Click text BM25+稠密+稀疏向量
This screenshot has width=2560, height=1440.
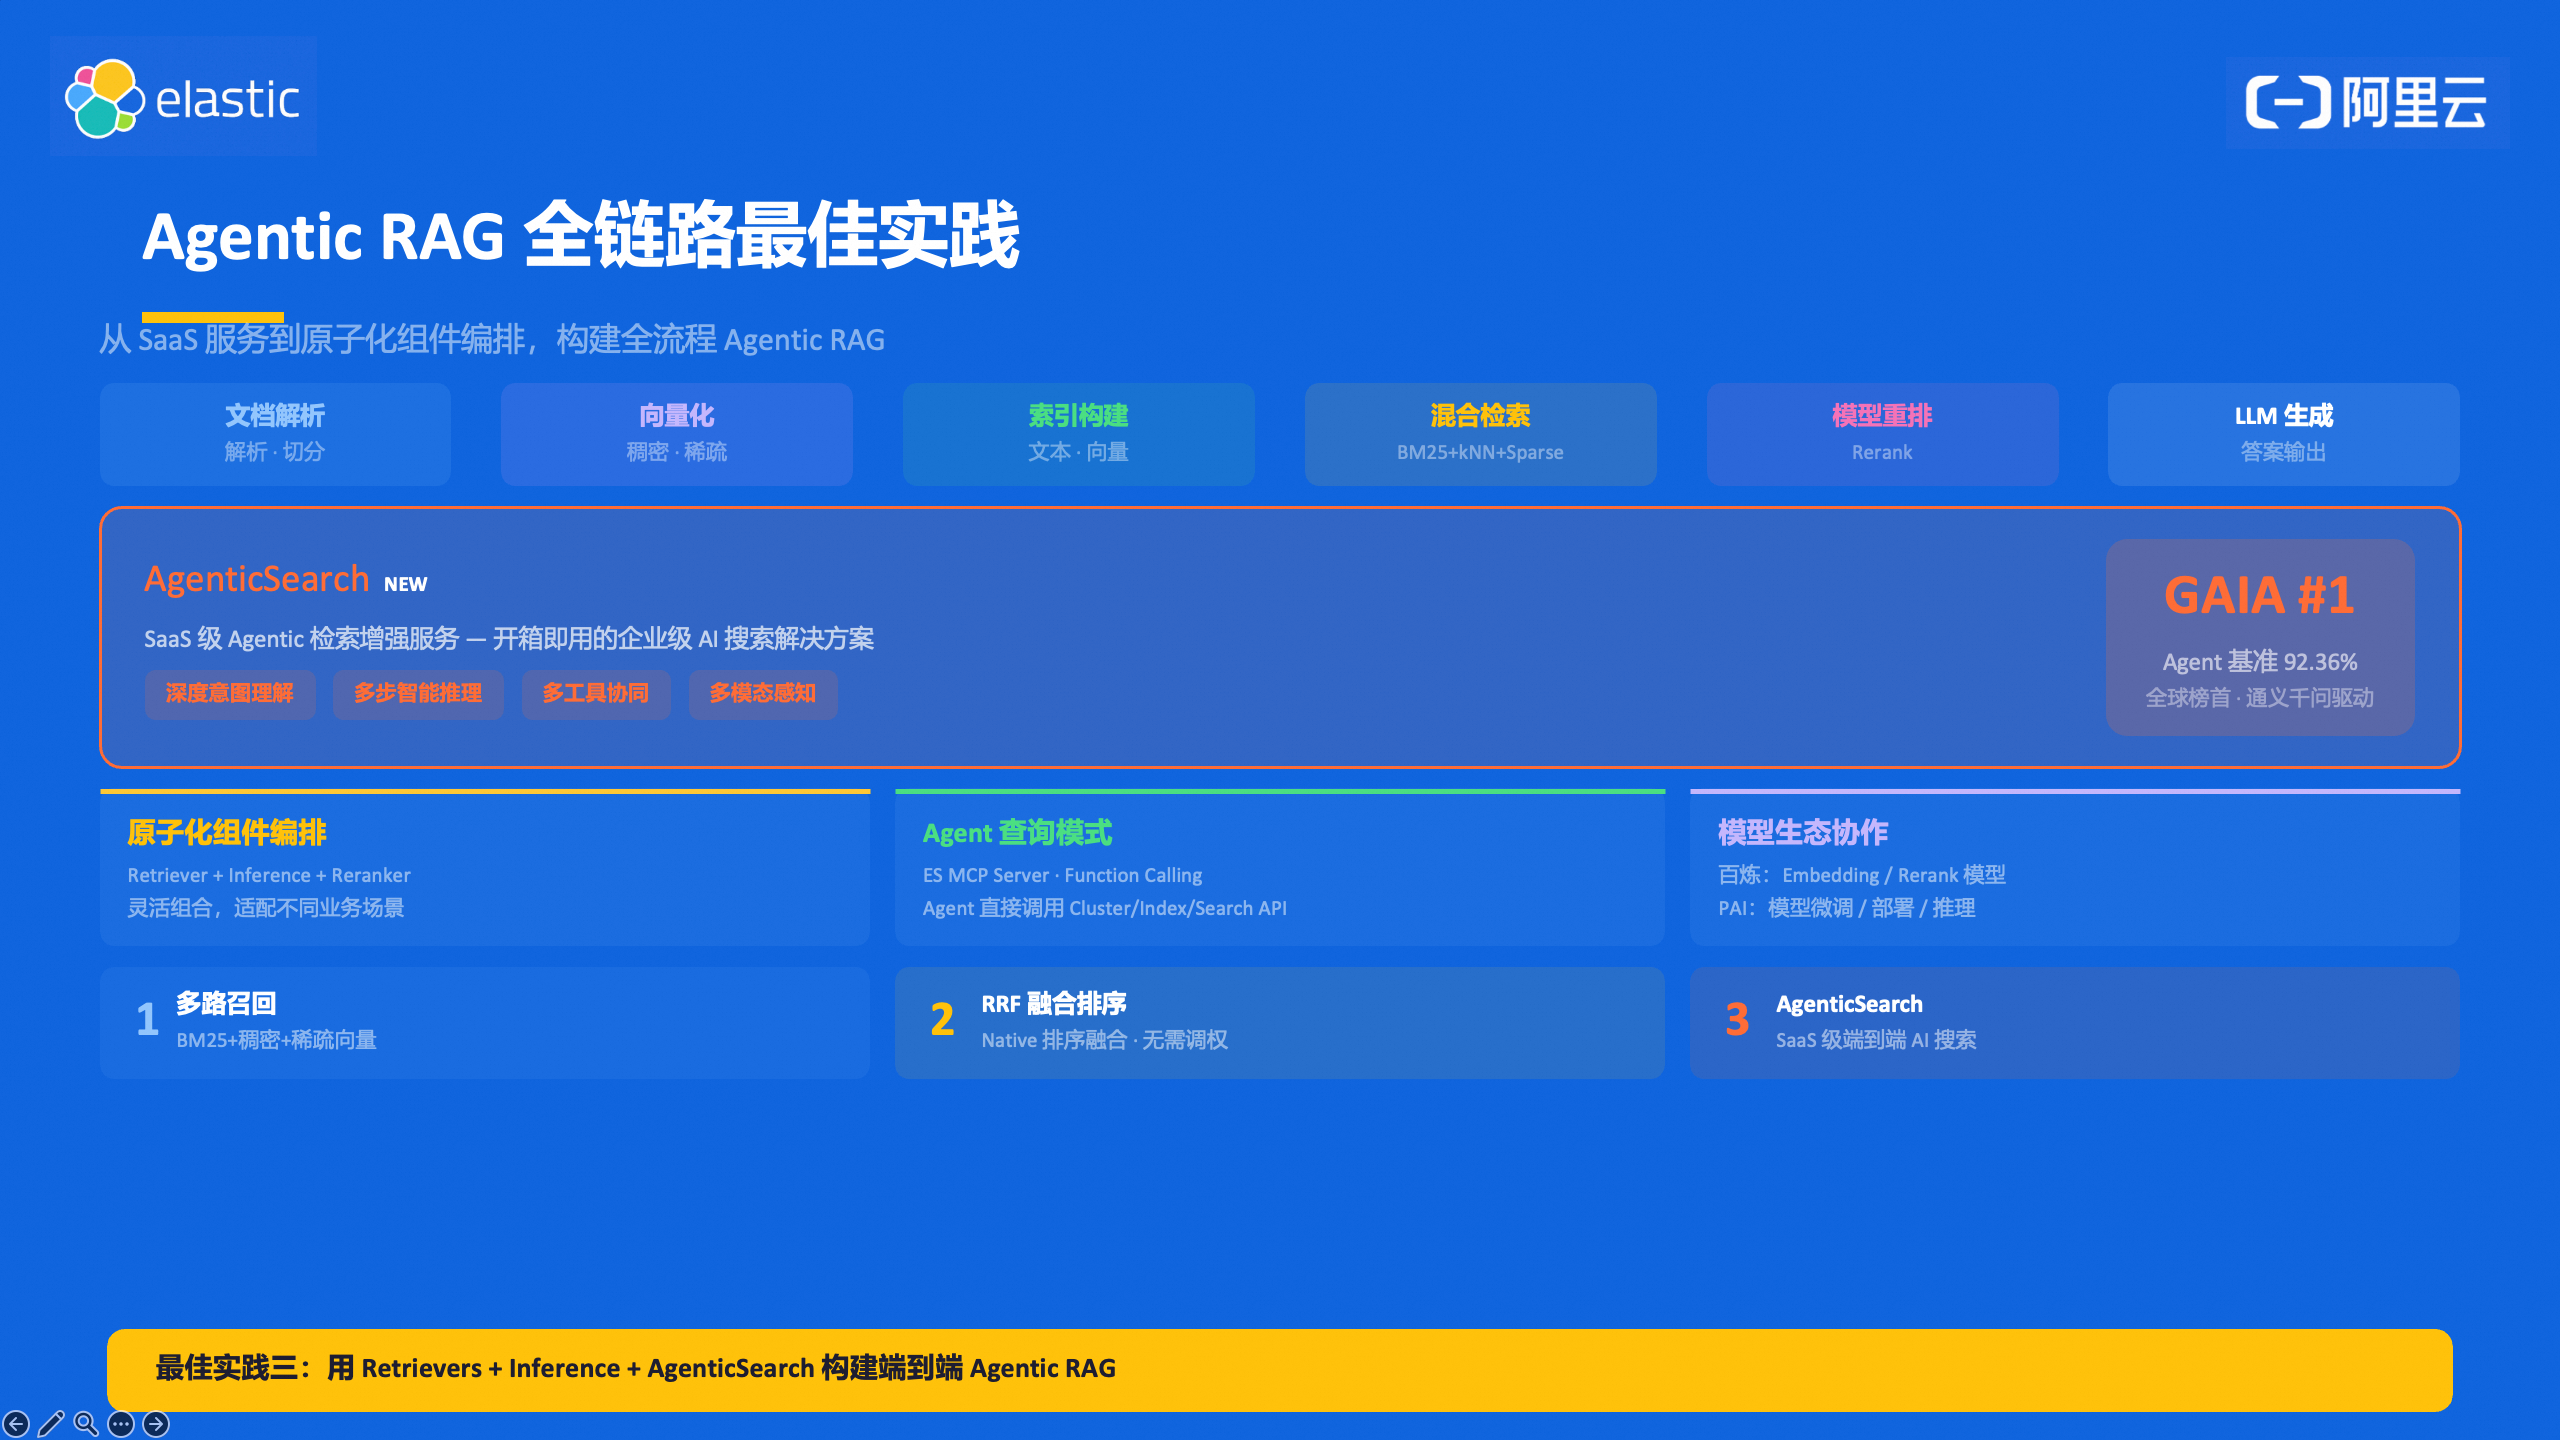(277, 1040)
